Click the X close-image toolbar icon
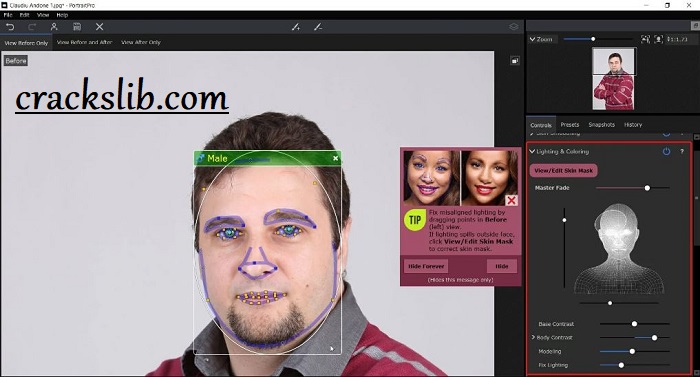Screen dimensions: 700x377 click(100, 27)
